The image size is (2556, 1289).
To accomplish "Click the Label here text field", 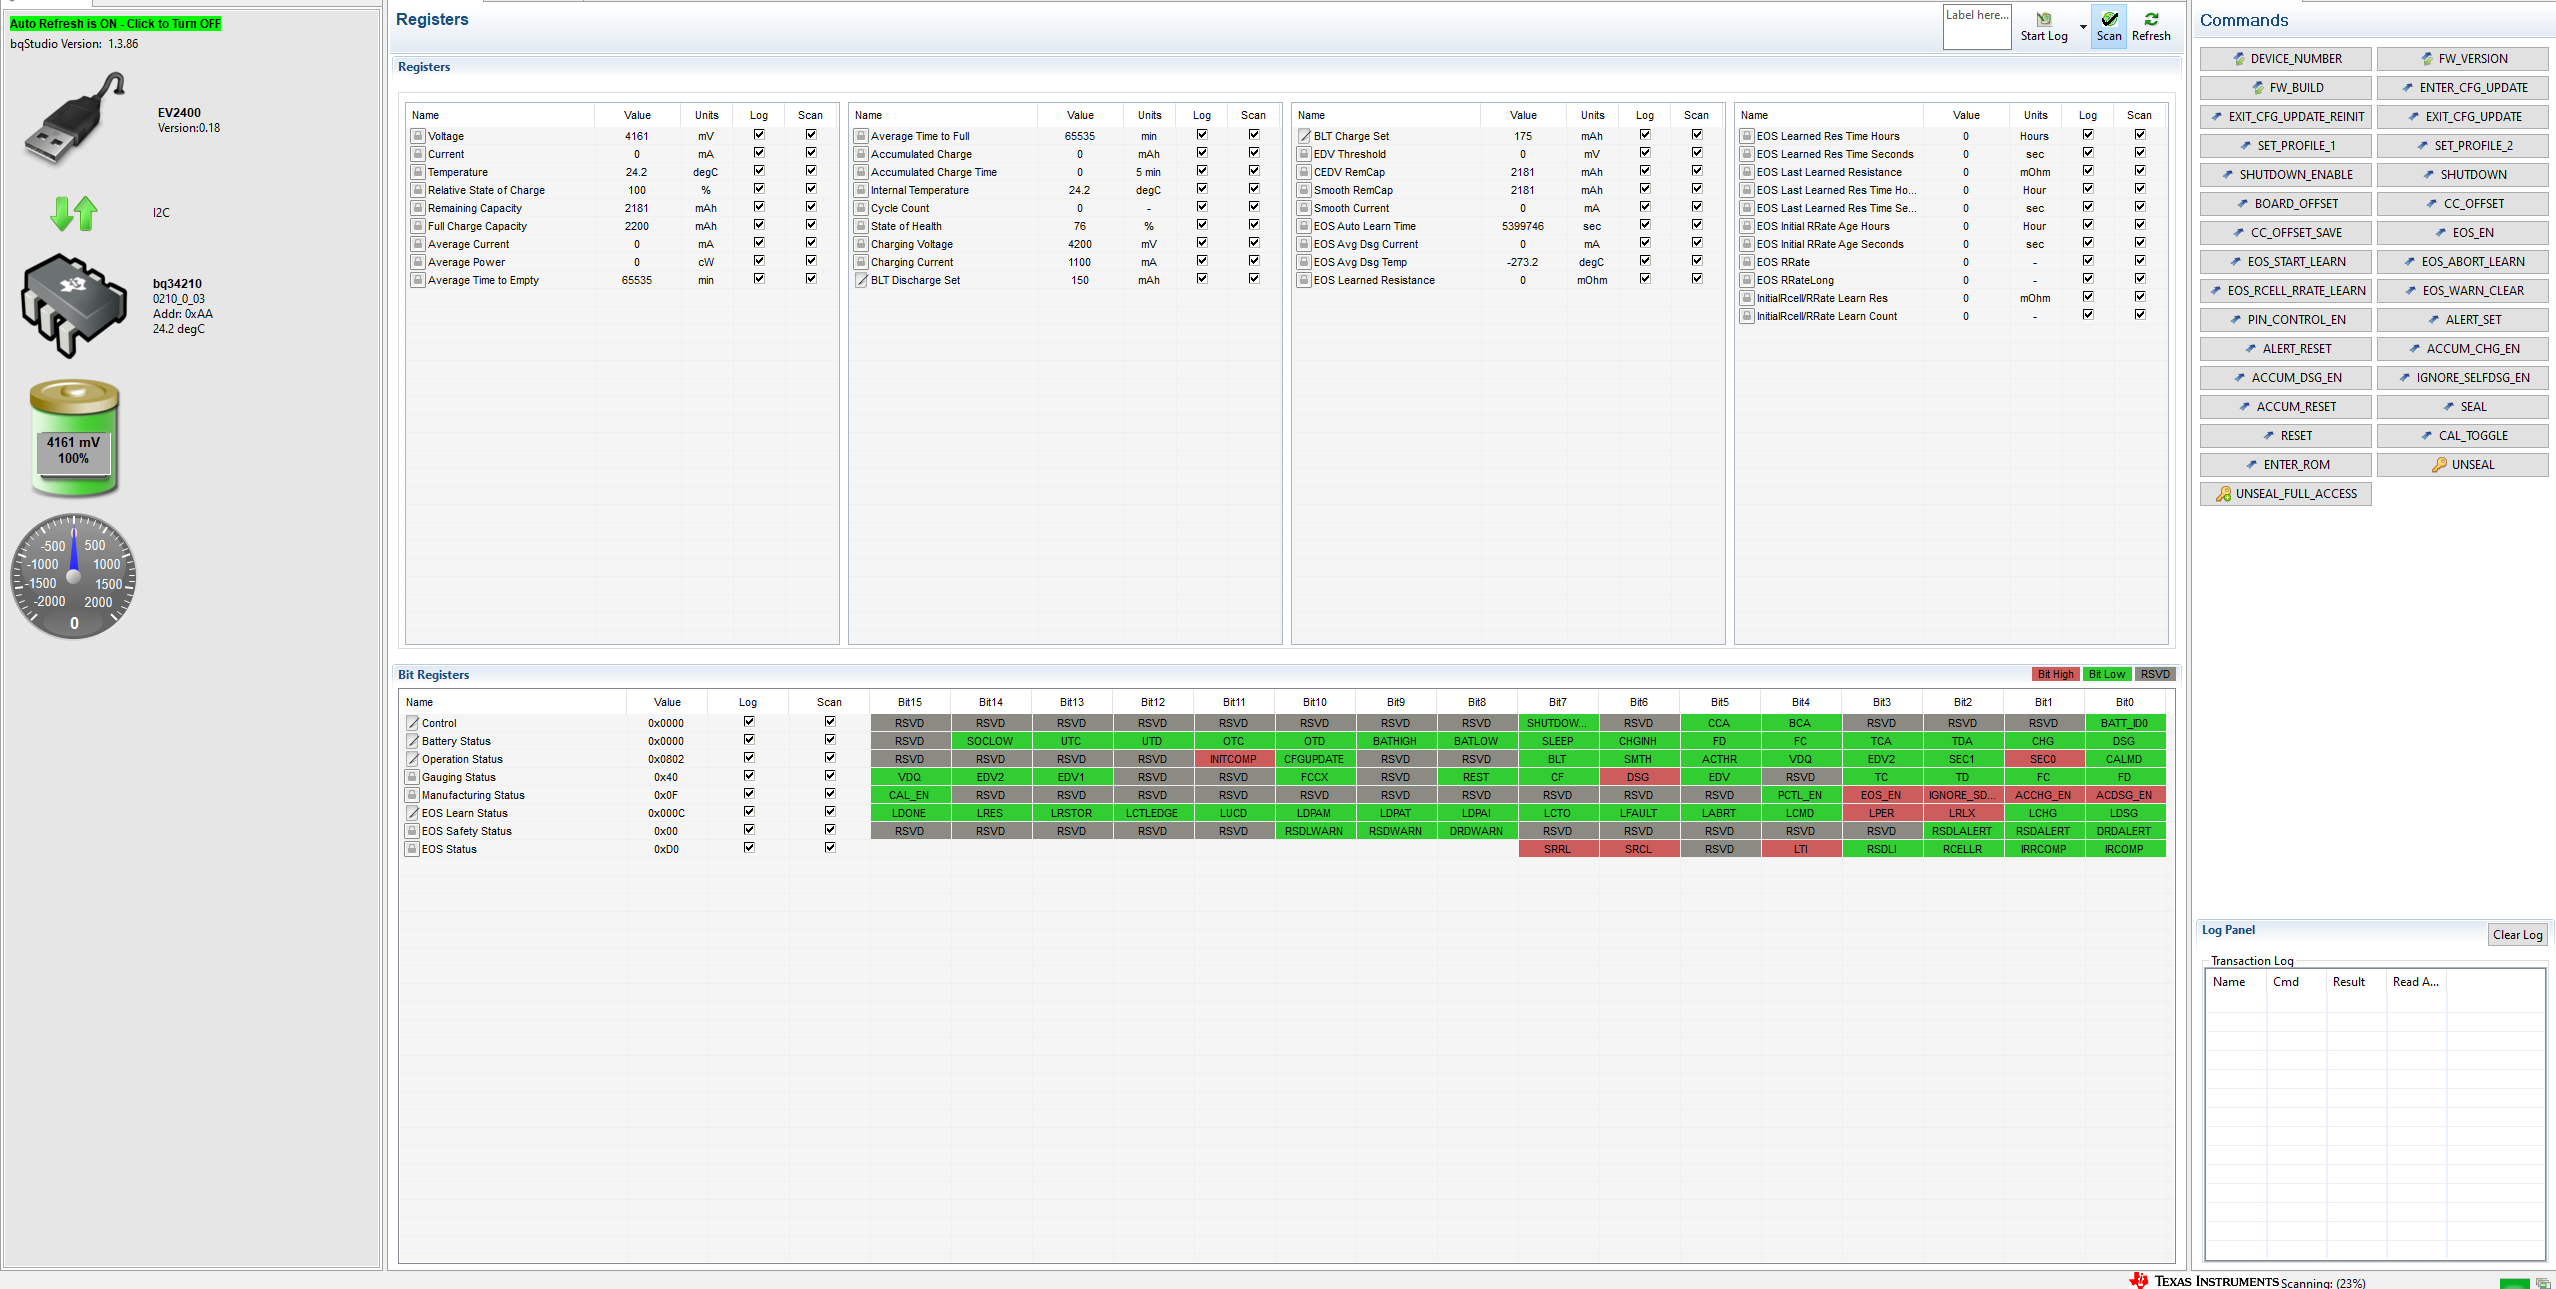I will [1976, 27].
